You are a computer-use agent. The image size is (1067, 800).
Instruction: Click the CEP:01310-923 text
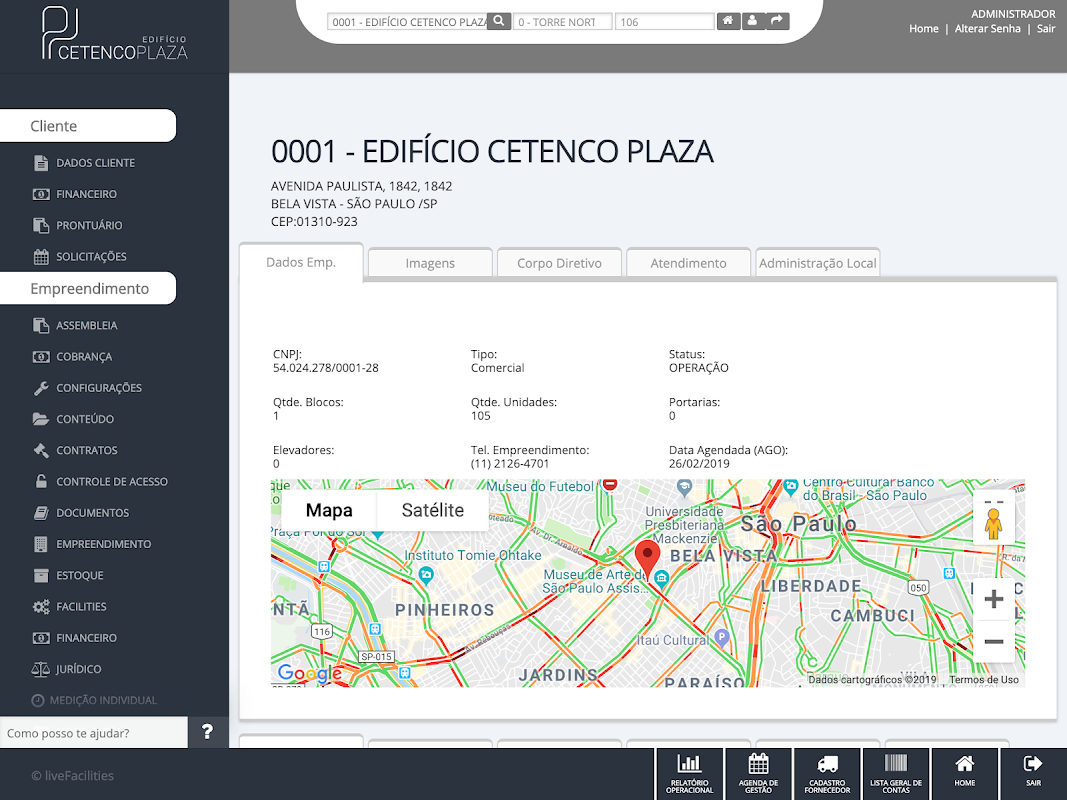[314, 222]
